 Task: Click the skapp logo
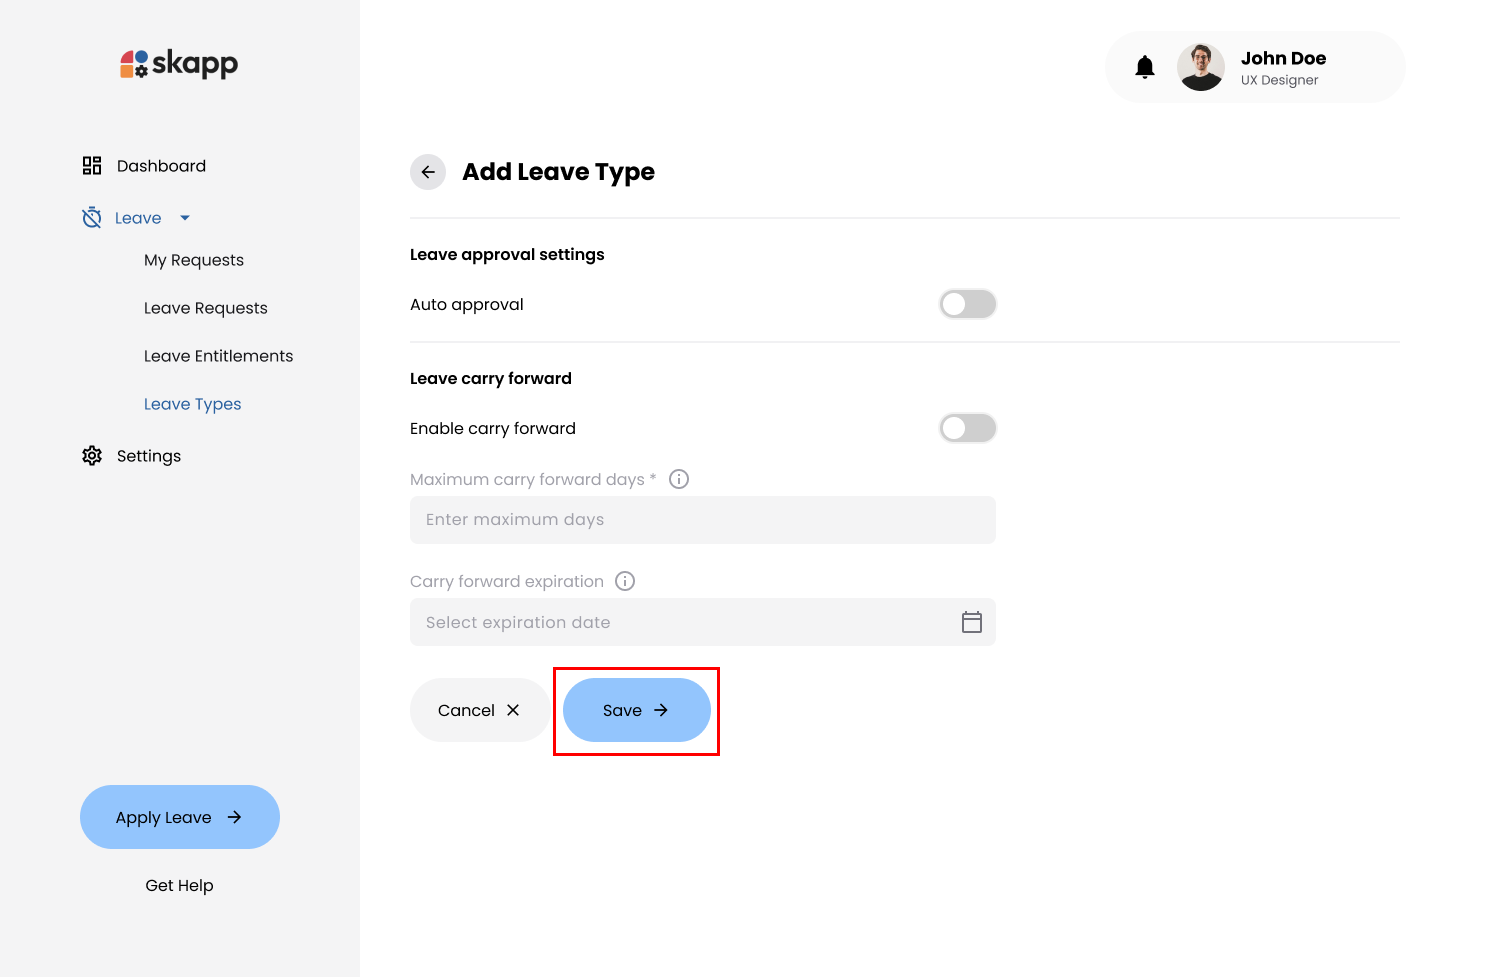pyautogui.click(x=179, y=64)
